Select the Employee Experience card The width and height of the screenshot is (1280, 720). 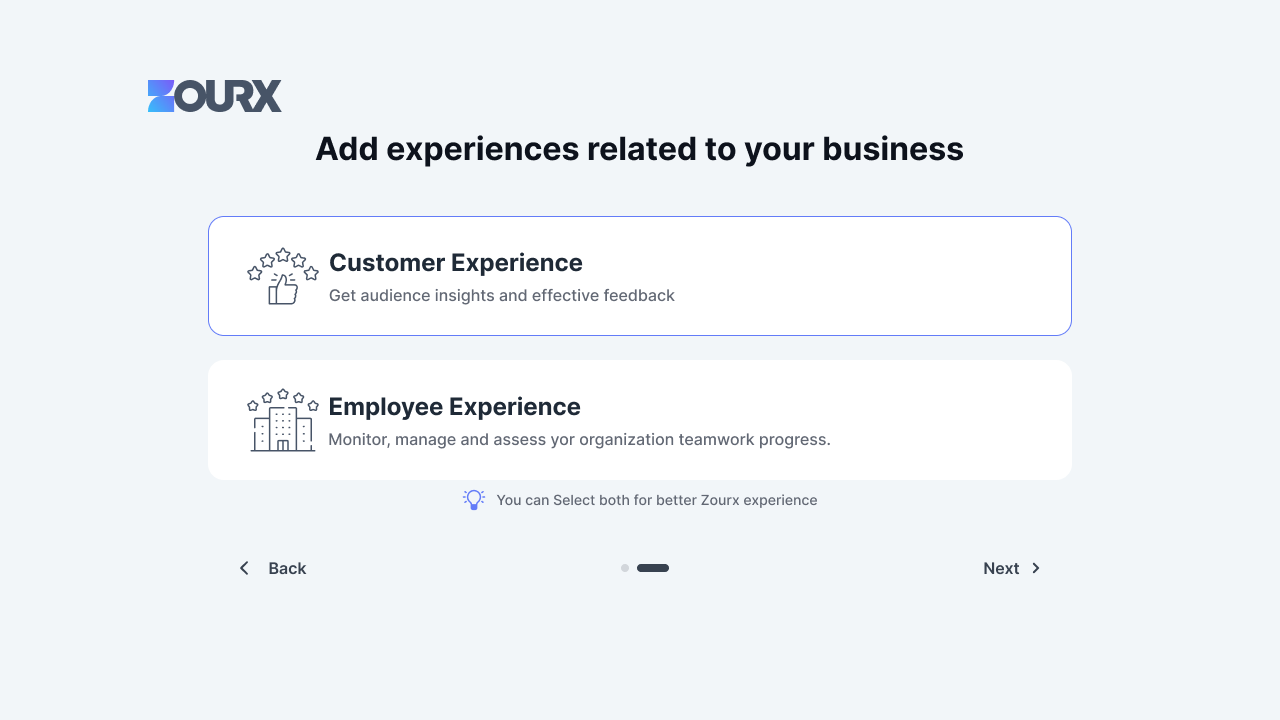[640, 420]
